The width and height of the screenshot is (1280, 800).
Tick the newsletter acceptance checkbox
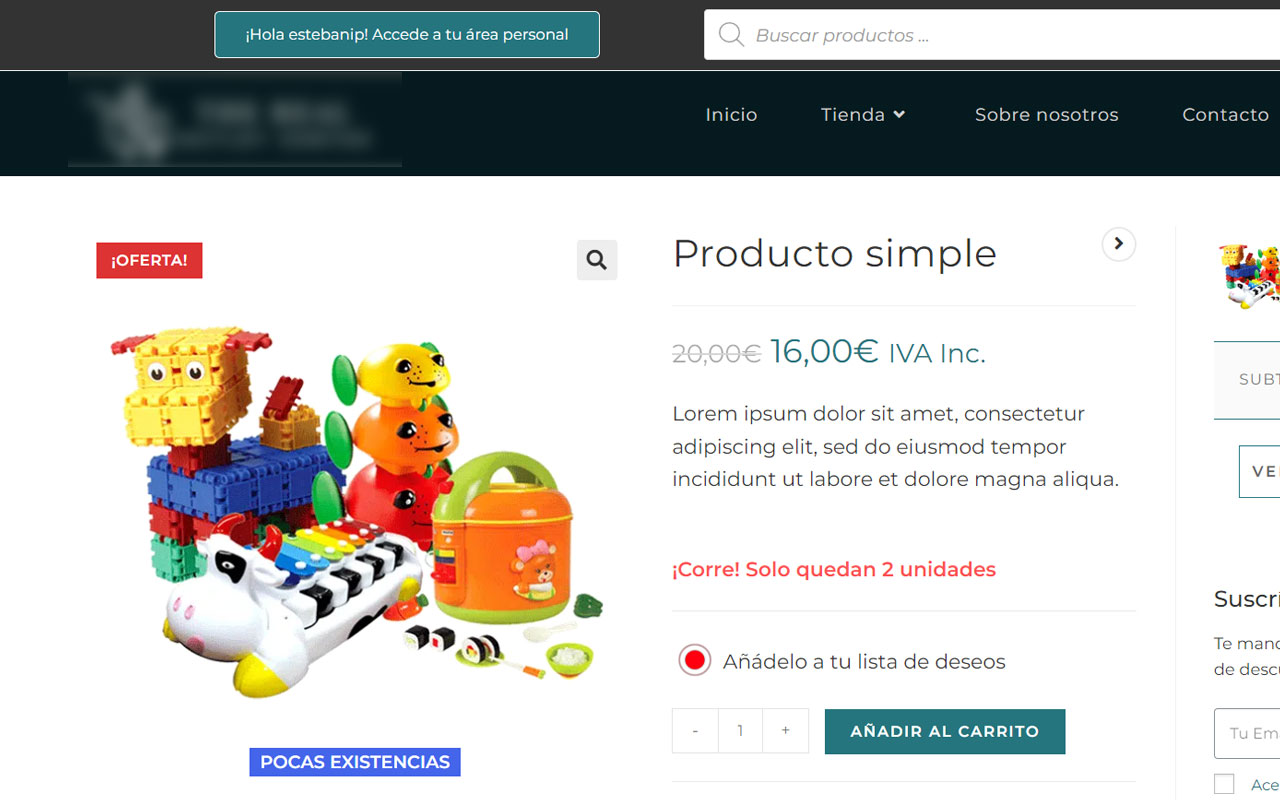click(1224, 784)
